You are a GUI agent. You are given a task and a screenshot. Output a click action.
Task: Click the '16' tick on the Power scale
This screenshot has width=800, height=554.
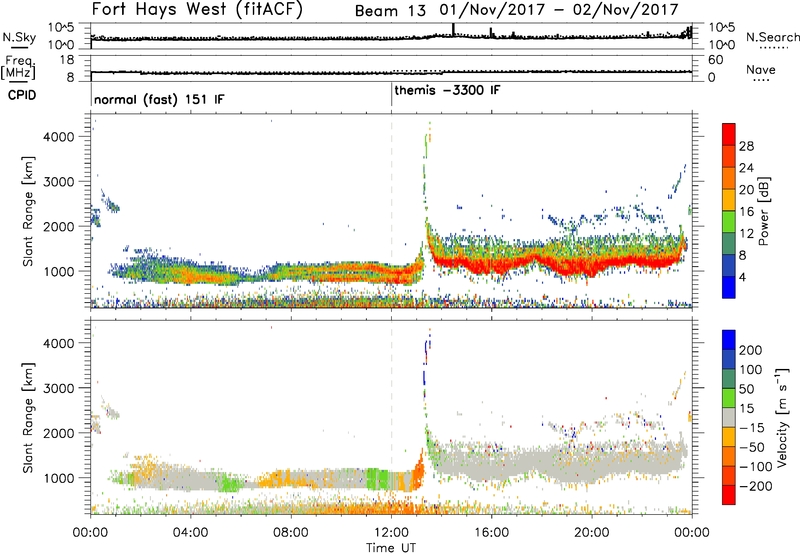(746, 212)
